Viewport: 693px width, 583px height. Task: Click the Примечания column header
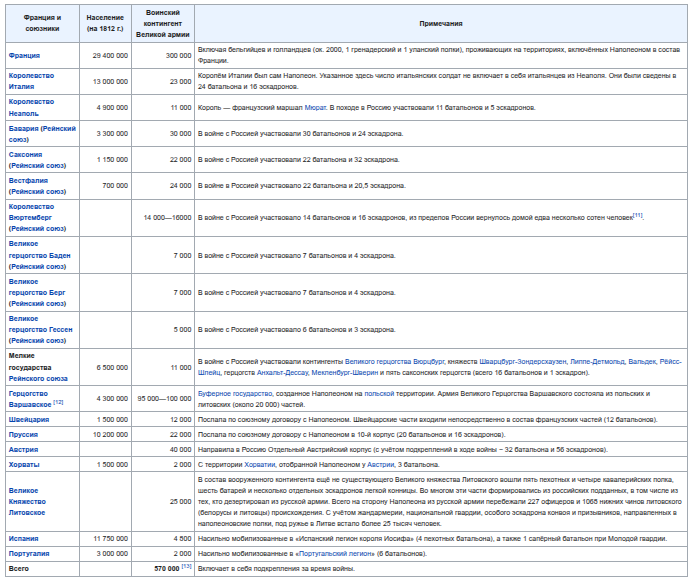click(441, 23)
